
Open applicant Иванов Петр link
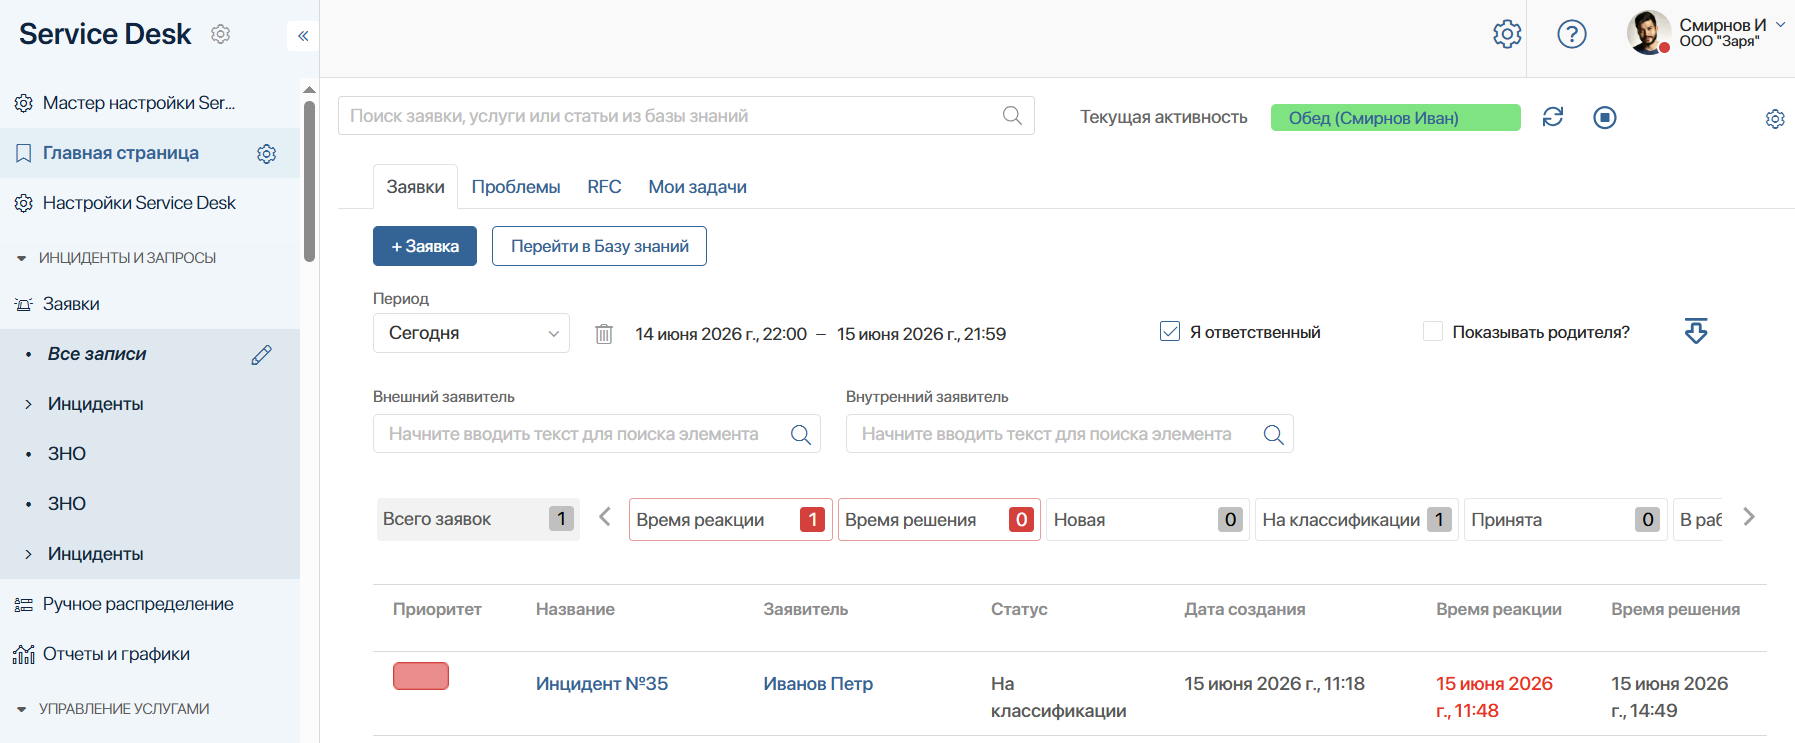click(818, 684)
